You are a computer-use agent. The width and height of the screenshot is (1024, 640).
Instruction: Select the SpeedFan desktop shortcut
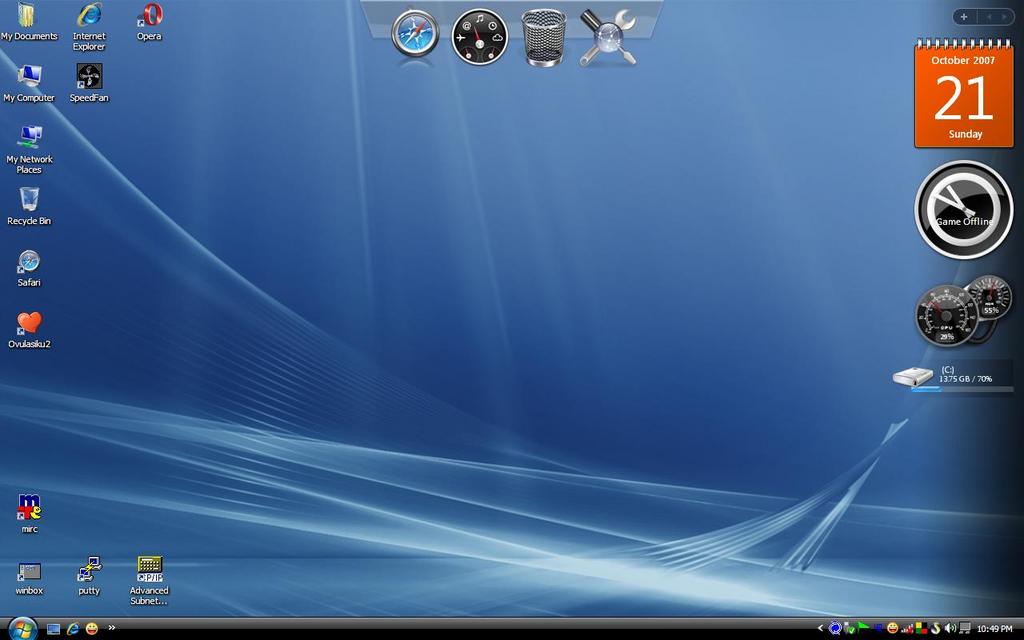click(x=89, y=77)
